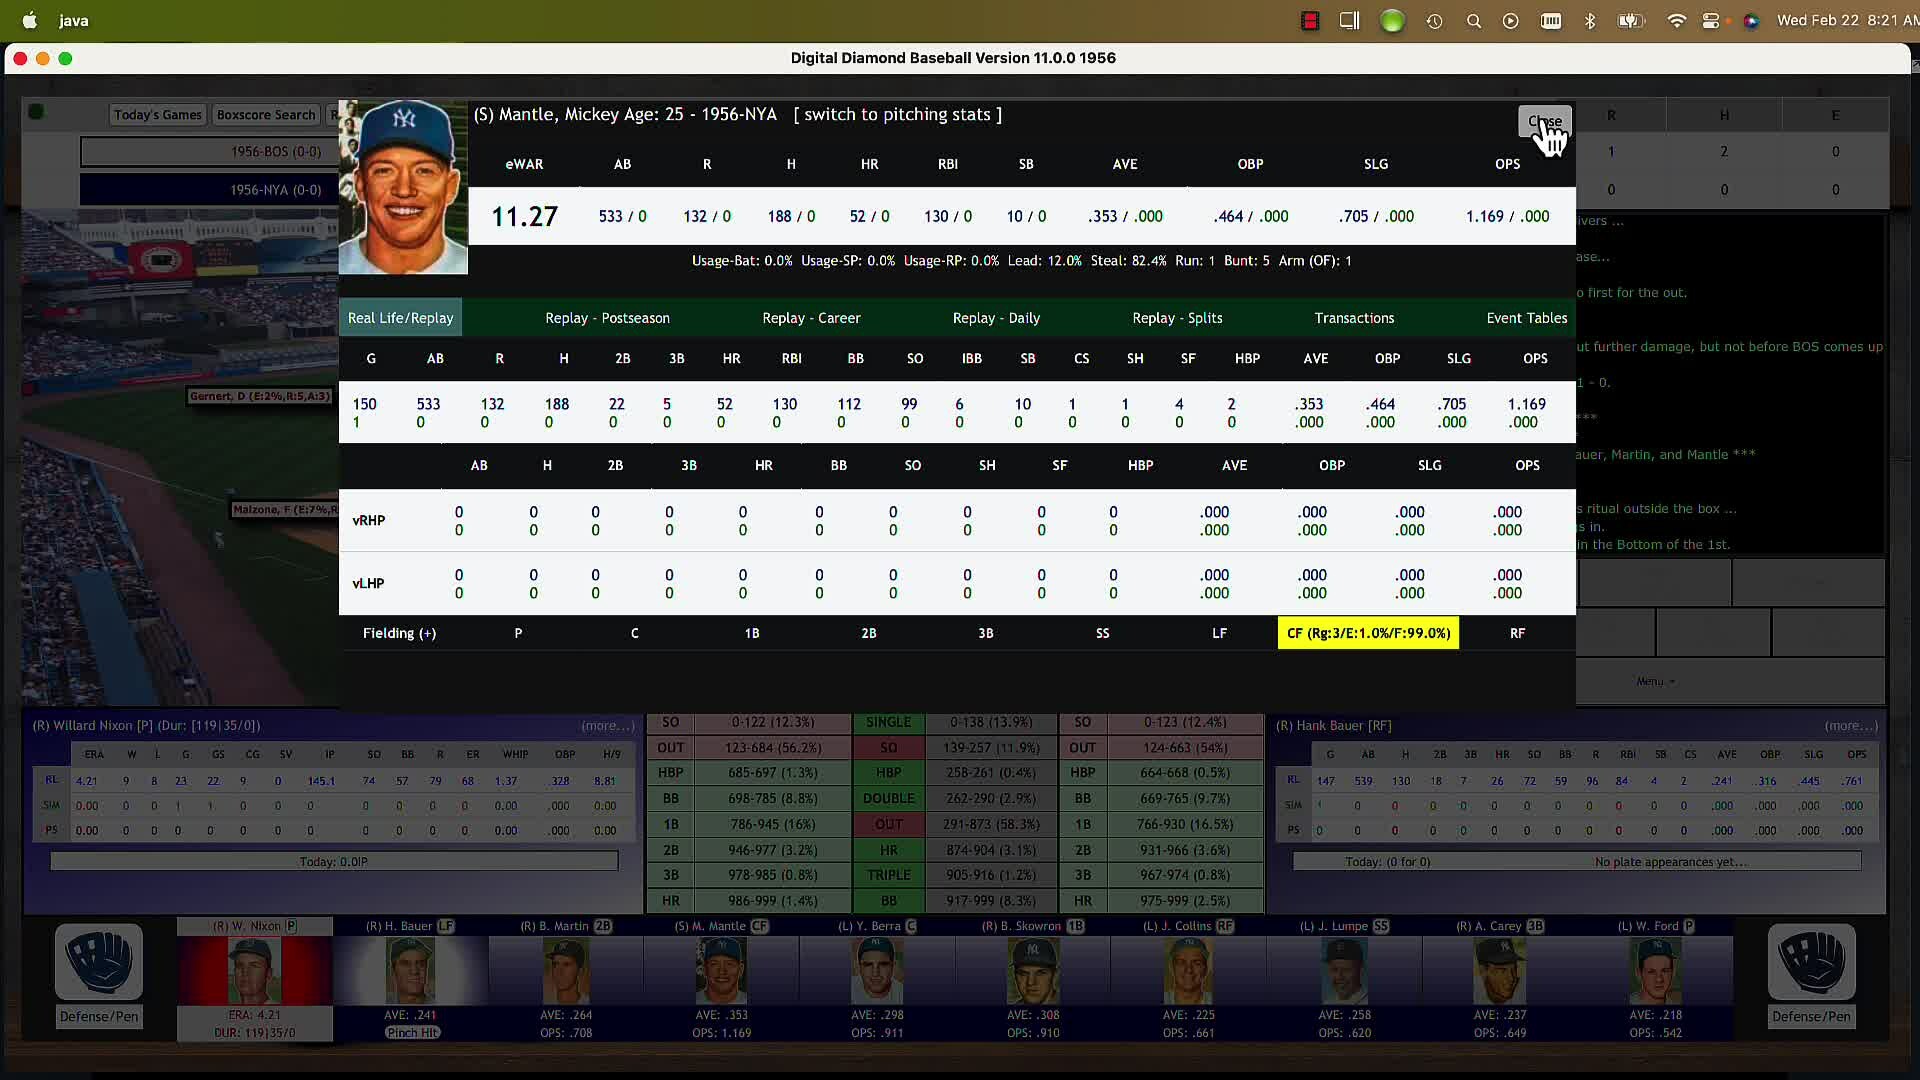Select Y. Berra player card thumbnail

point(877,970)
